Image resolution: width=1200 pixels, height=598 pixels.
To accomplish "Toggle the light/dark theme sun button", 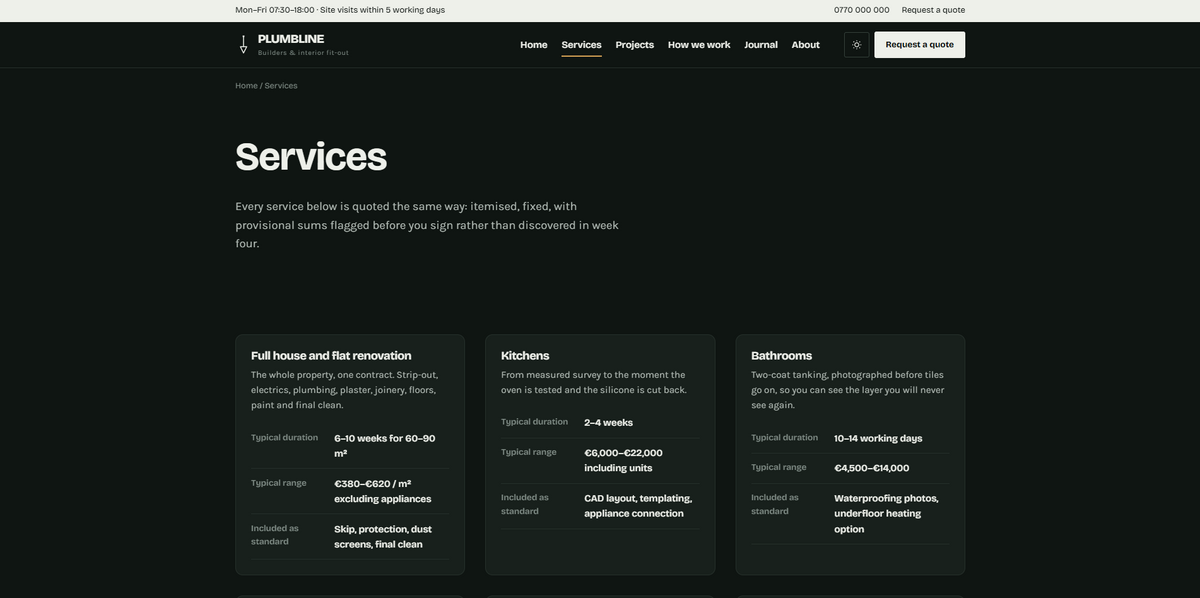I will click(x=857, y=45).
